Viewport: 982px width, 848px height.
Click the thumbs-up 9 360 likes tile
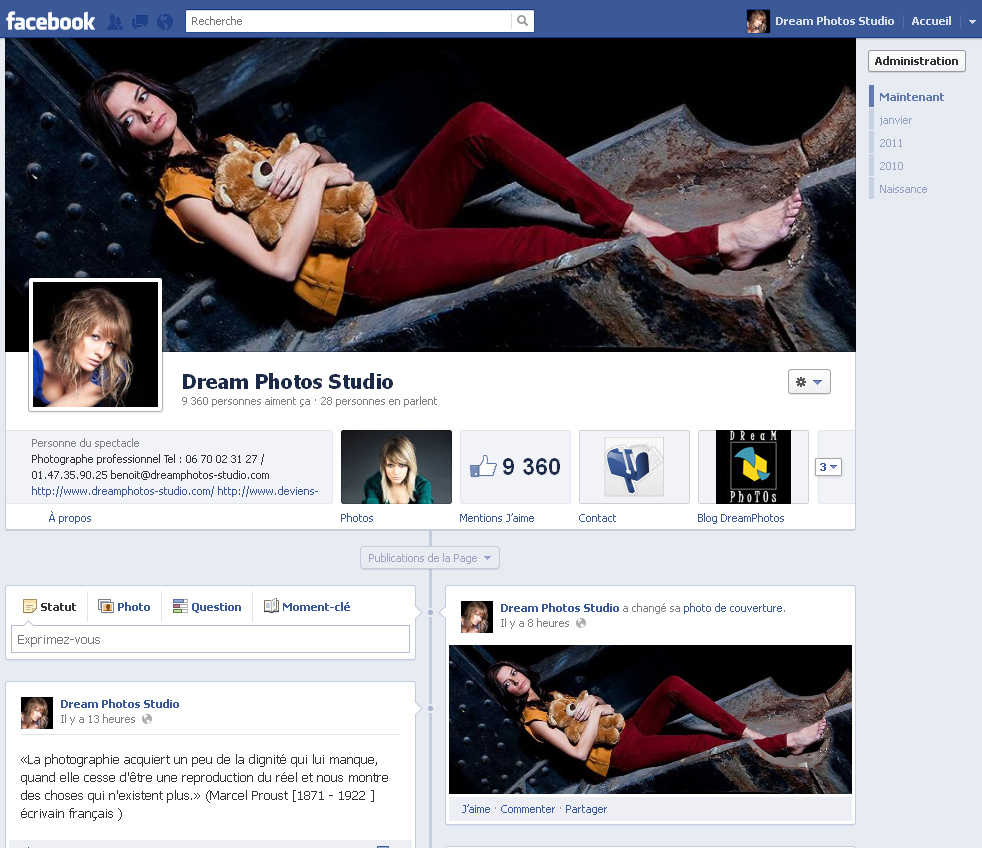coord(515,467)
